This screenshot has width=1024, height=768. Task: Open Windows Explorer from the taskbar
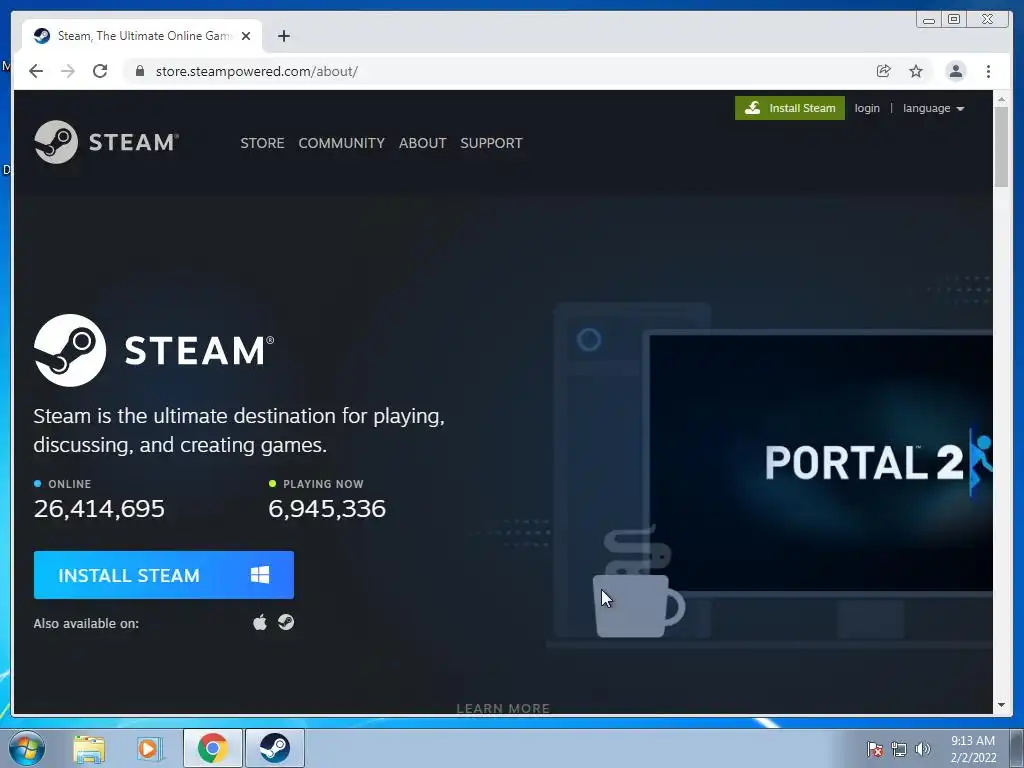(89, 748)
